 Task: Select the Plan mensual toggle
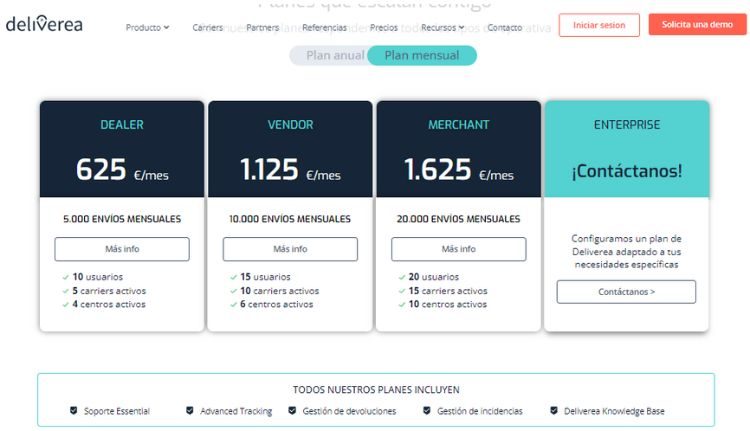(422, 55)
